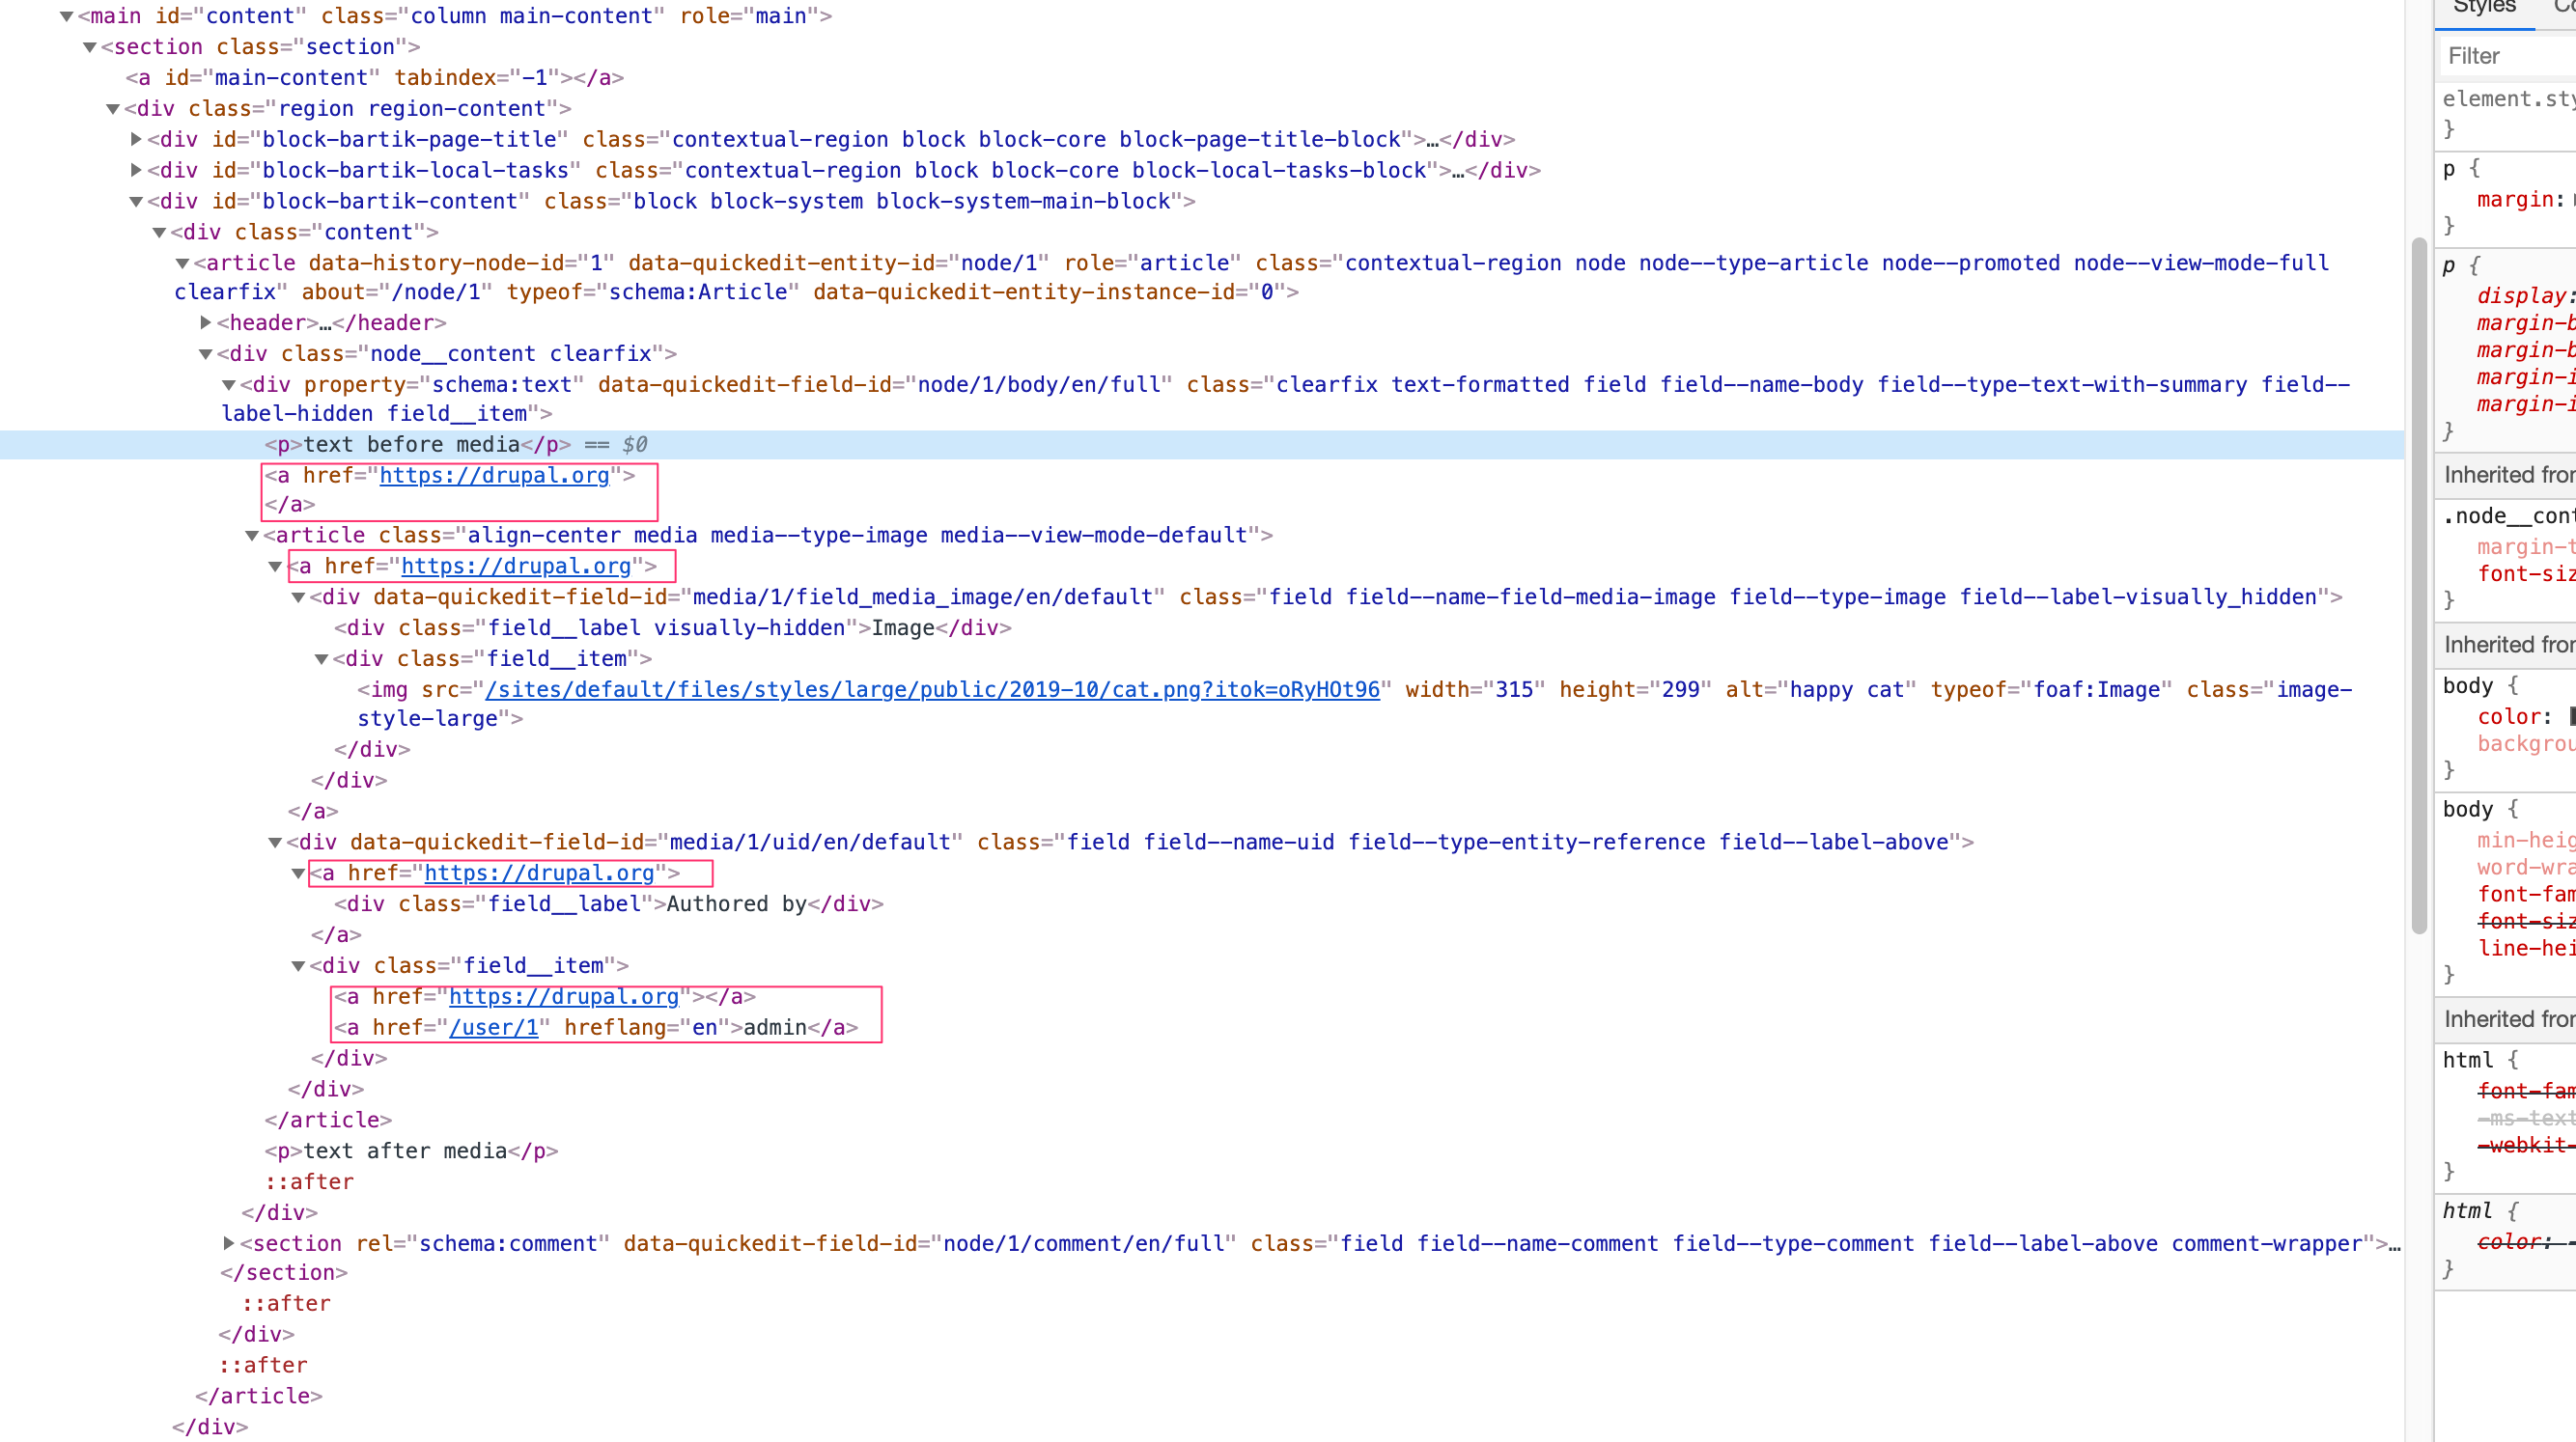This screenshot has height=1442, width=2576.
Task: Collapse the main#content element
Action: coord(65,15)
